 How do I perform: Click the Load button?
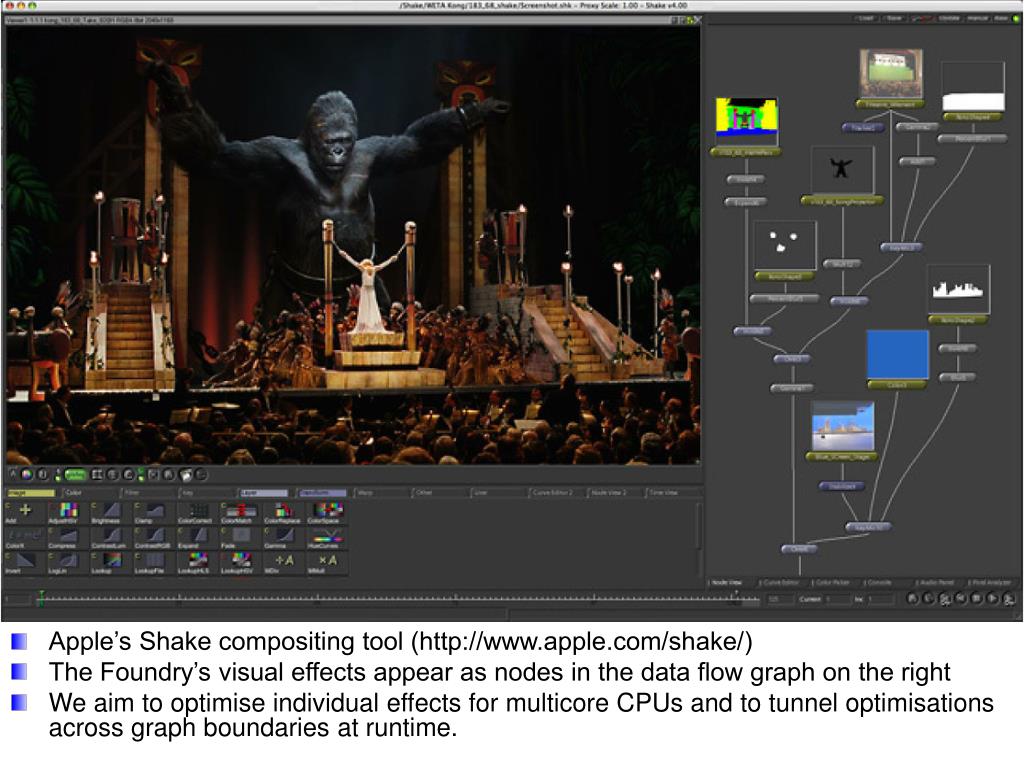(866, 18)
